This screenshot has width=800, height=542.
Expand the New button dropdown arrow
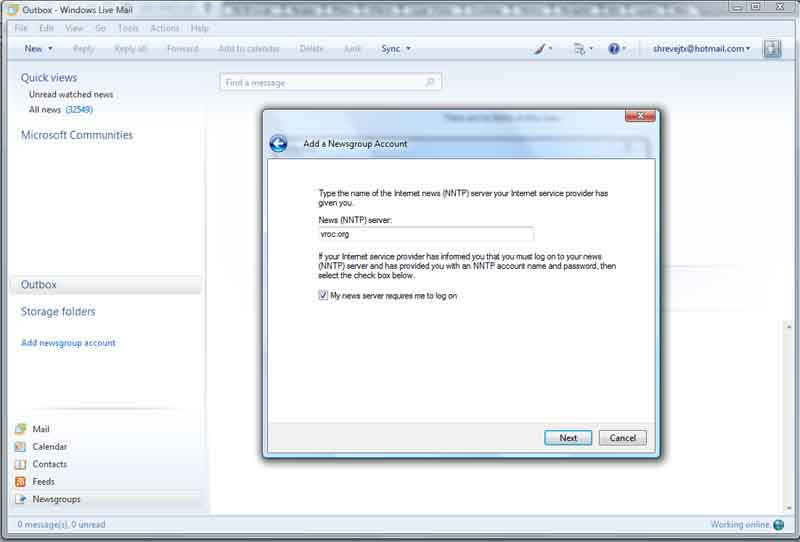(51, 48)
